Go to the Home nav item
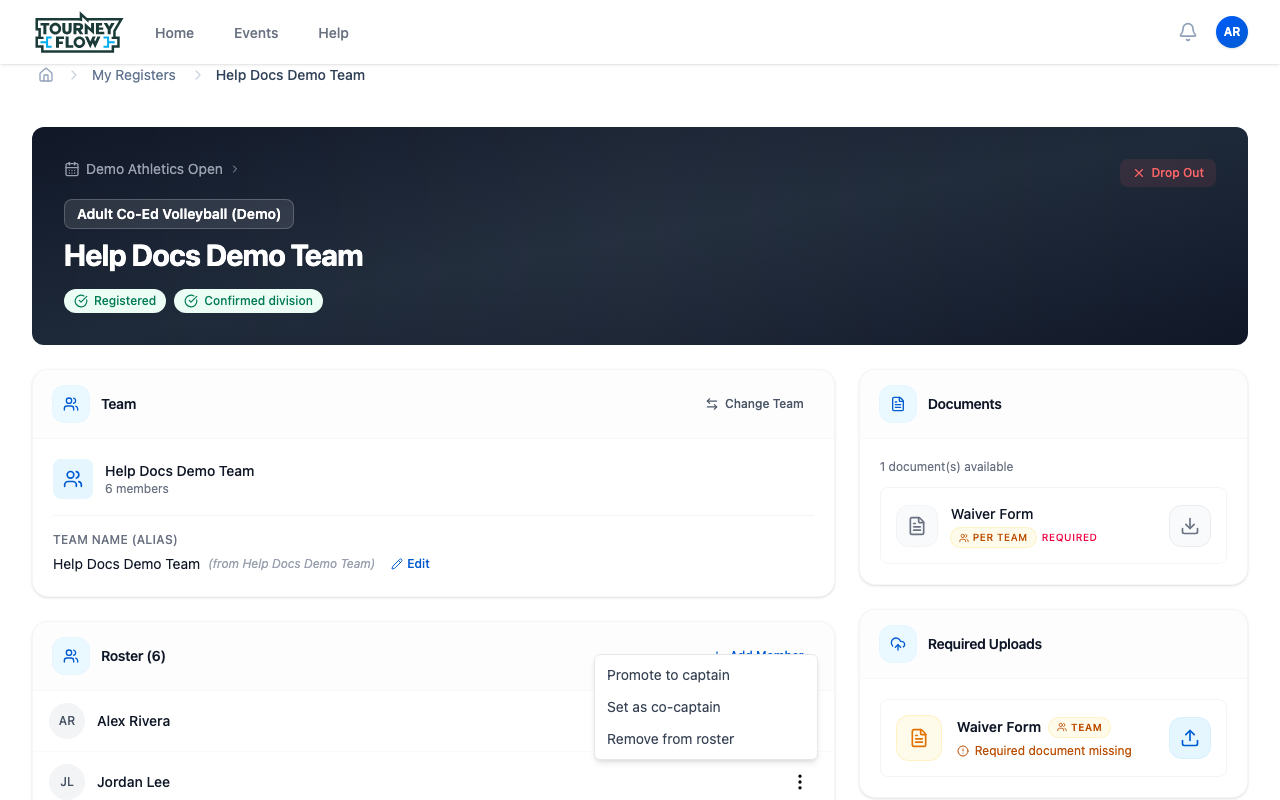This screenshot has height=800, width=1280. click(174, 33)
